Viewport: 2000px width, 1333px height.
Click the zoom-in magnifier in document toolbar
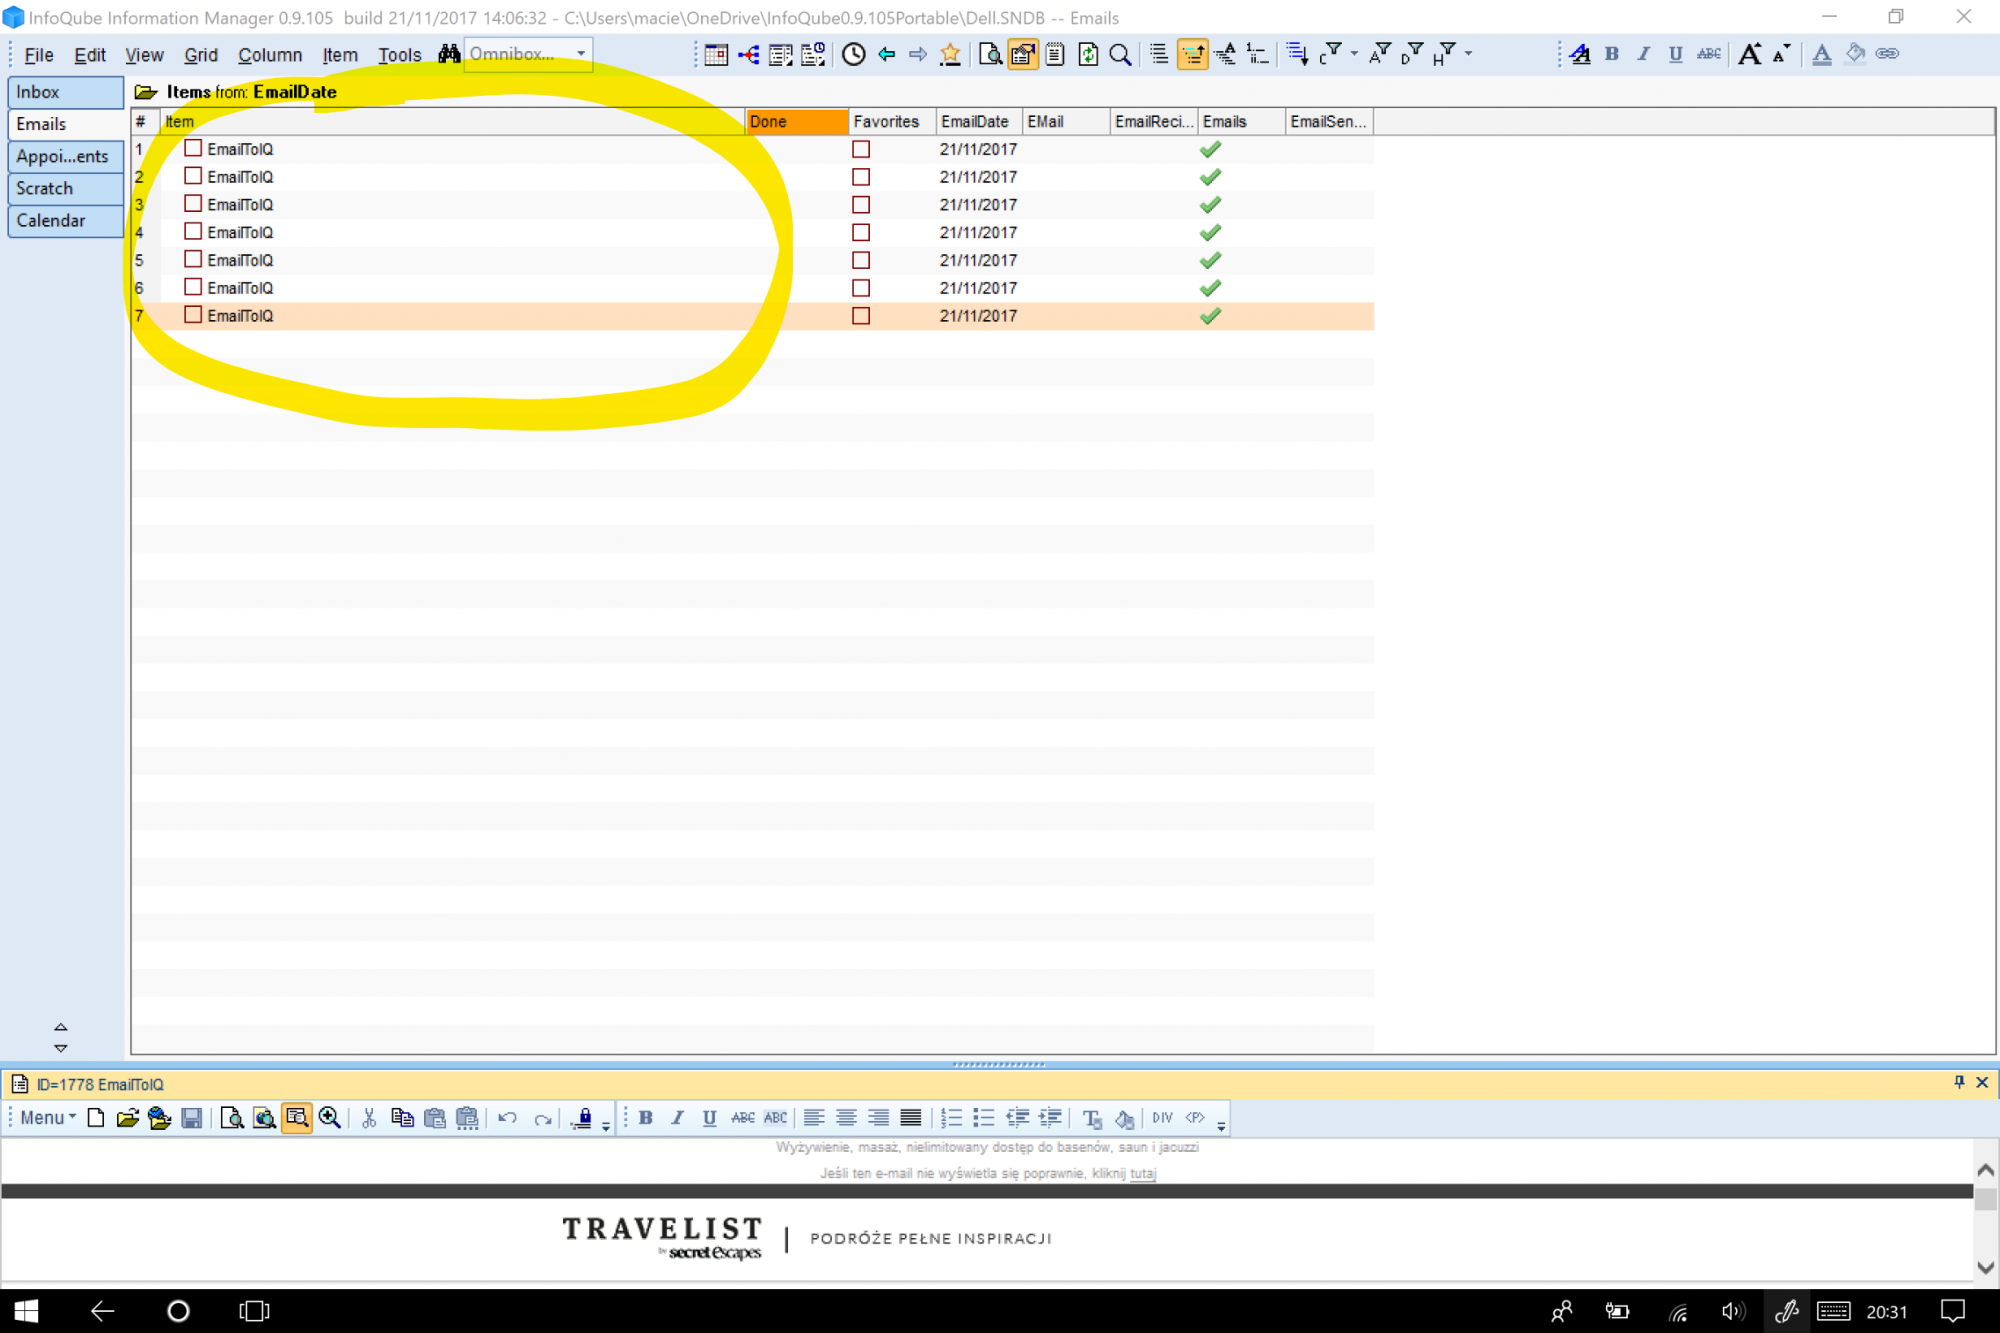[x=329, y=1118]
